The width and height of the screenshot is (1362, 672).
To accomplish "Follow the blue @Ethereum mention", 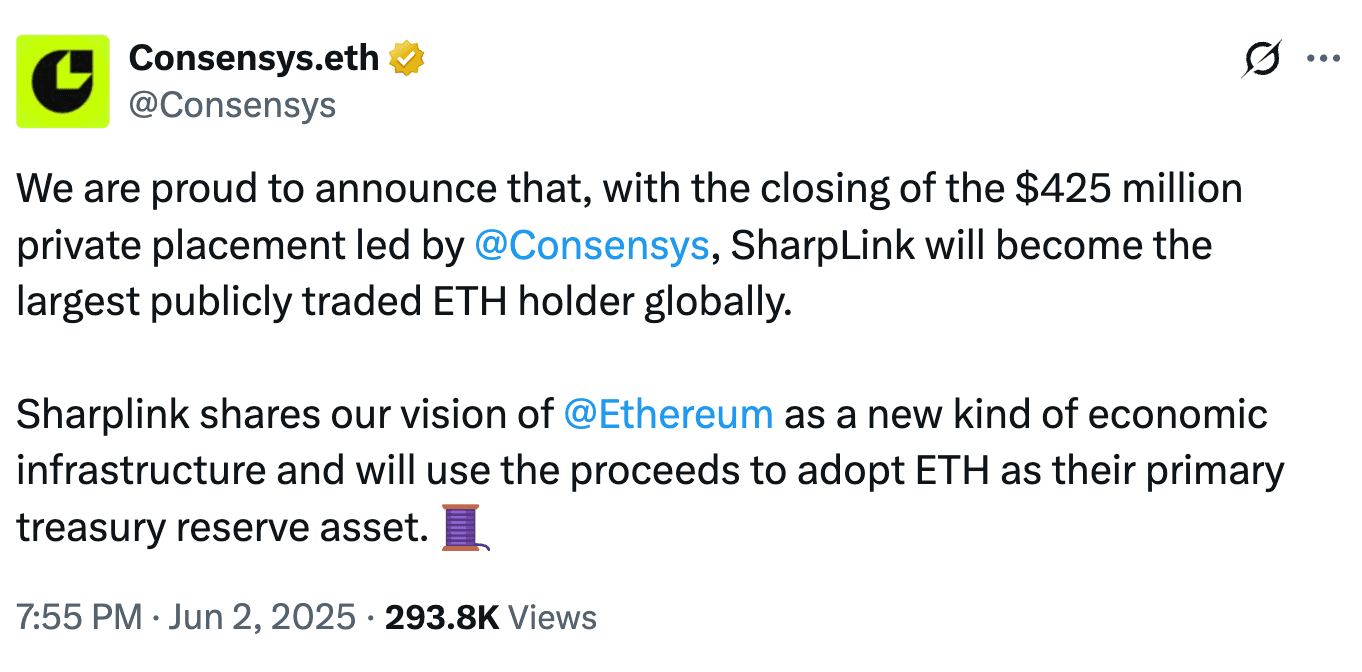I will (x=668, y=414).
